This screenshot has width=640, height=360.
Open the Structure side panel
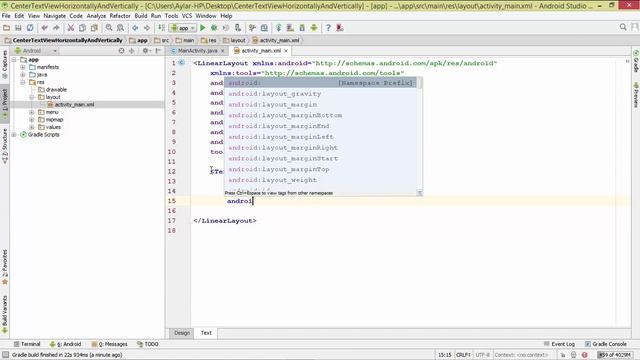[x=5, y=146]
